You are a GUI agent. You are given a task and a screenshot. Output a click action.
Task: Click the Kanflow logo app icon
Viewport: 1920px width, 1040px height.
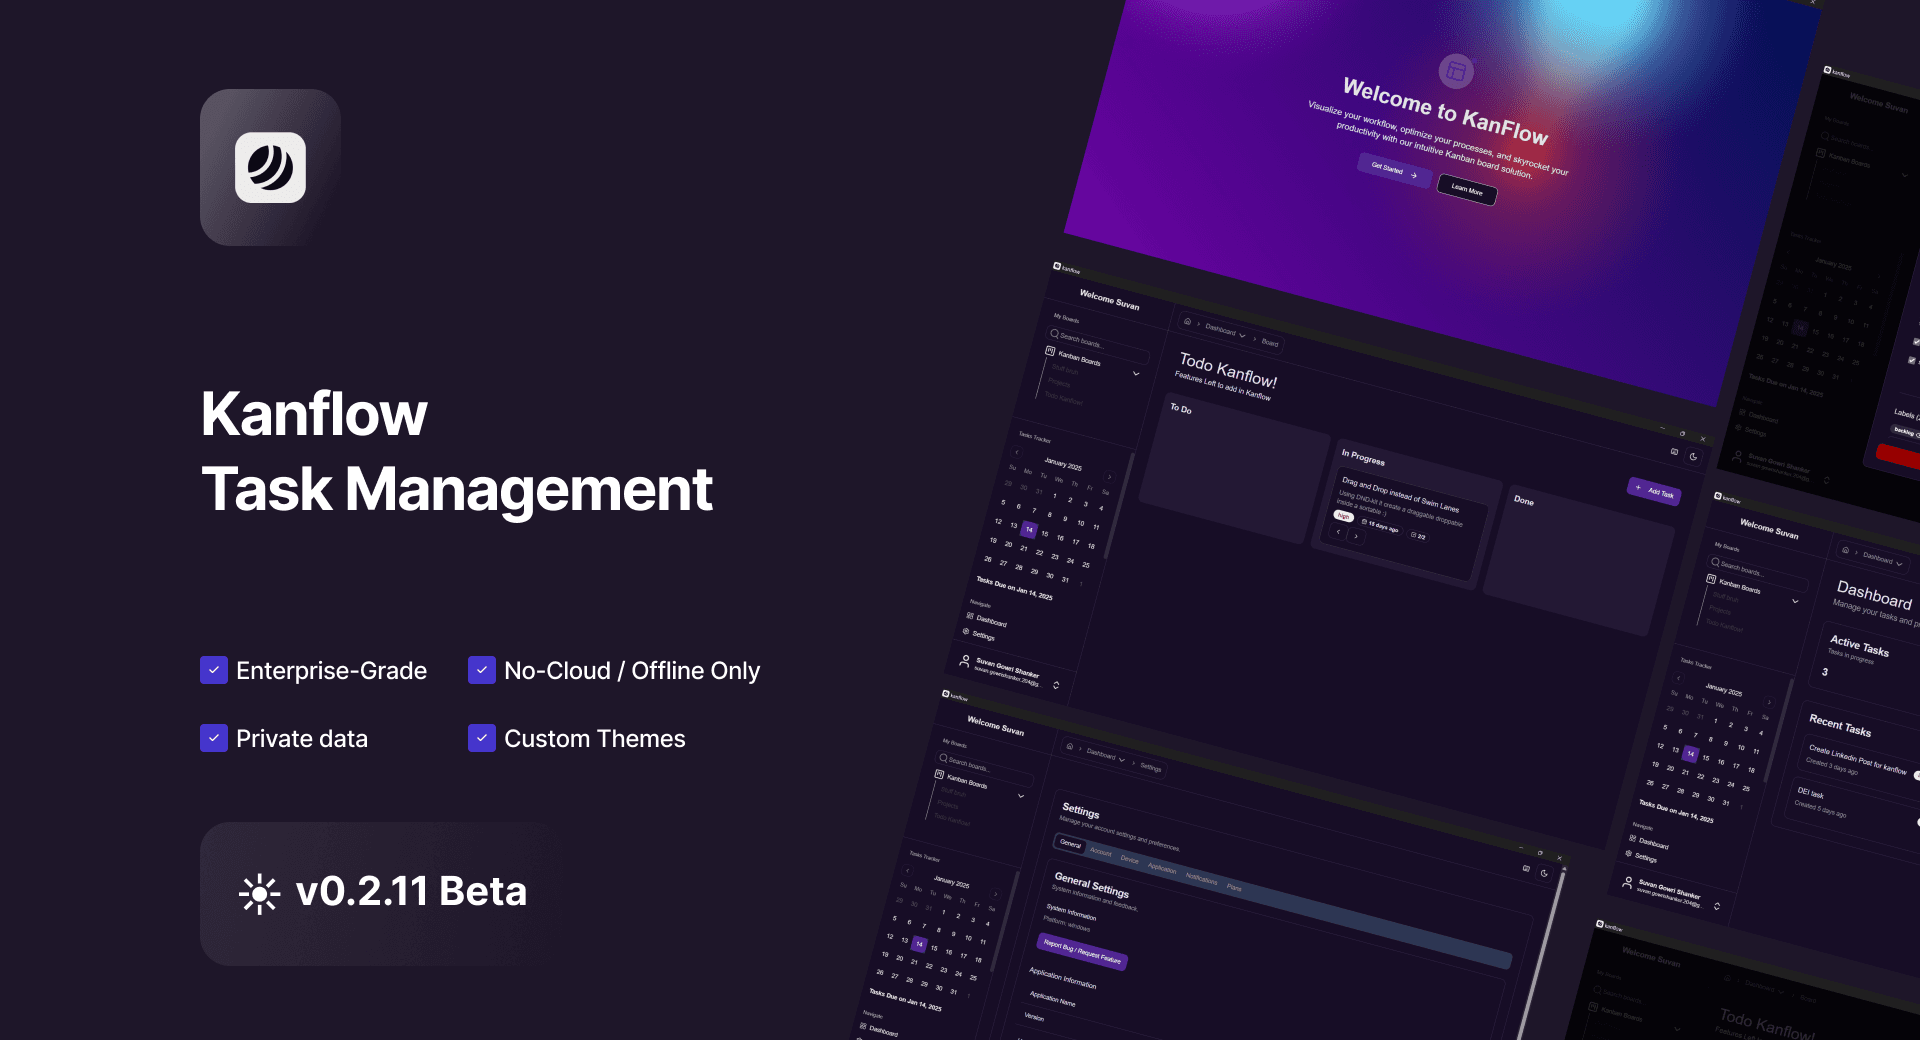pyautogui.click(x=270, y=167)
